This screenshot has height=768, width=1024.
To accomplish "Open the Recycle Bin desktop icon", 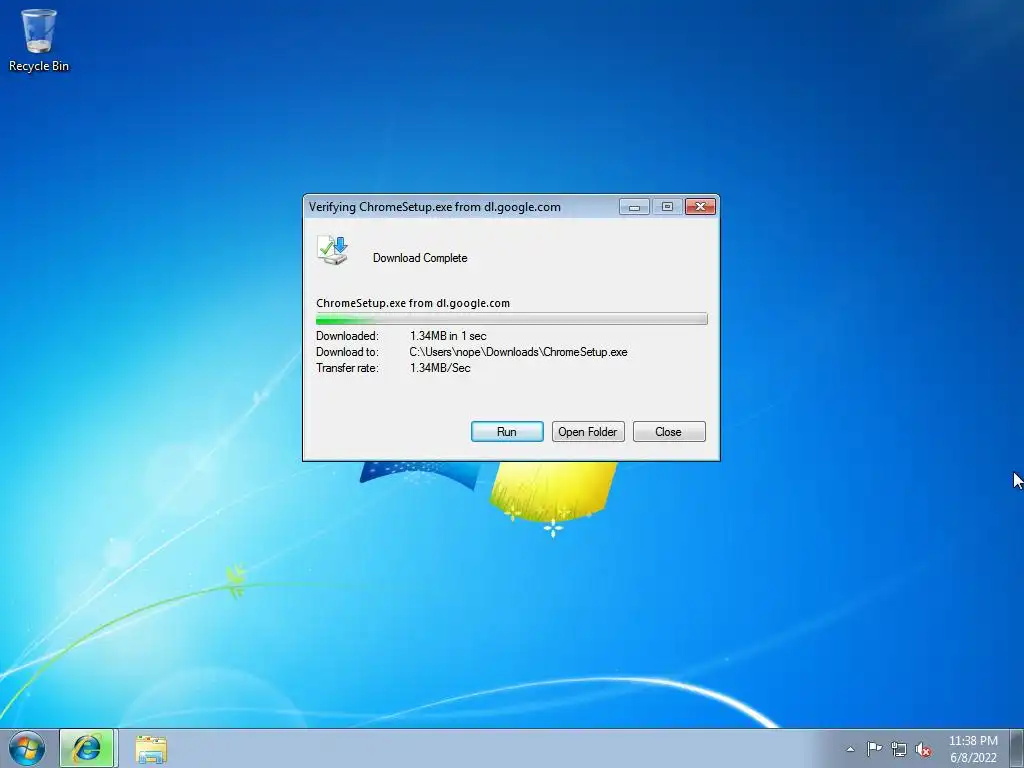I will click(x=39, y=40).
